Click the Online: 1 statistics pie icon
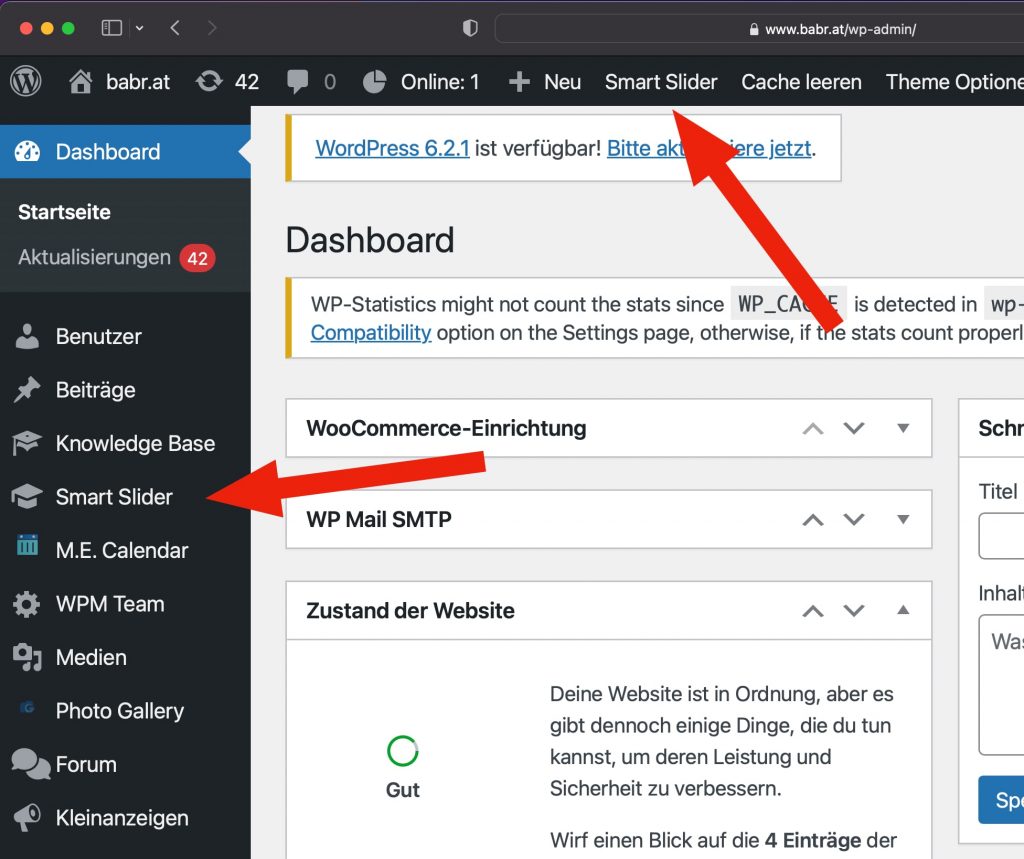Image resolution: width=1024 pixels, height=859 pixels. click(374, 82)
